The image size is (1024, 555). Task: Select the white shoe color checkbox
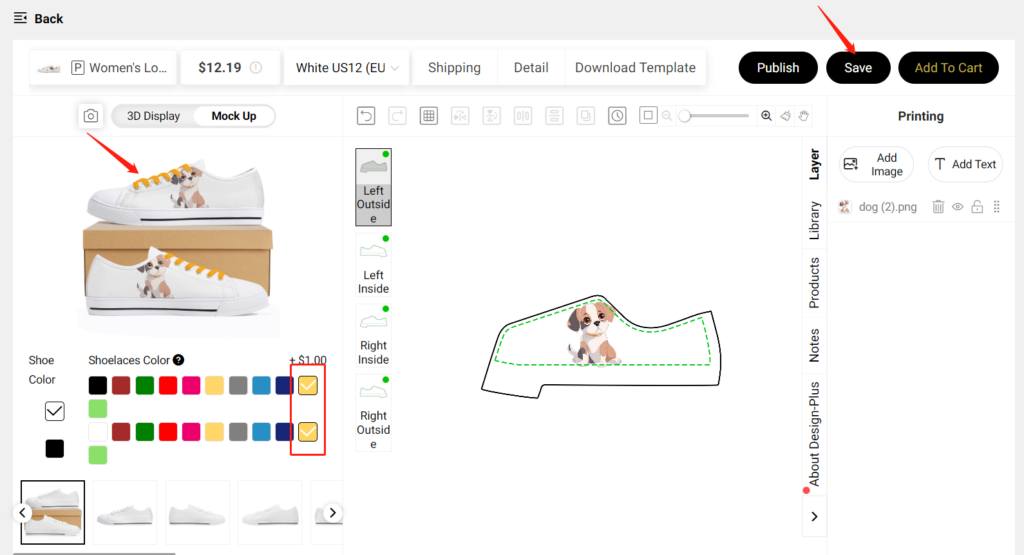55,411
